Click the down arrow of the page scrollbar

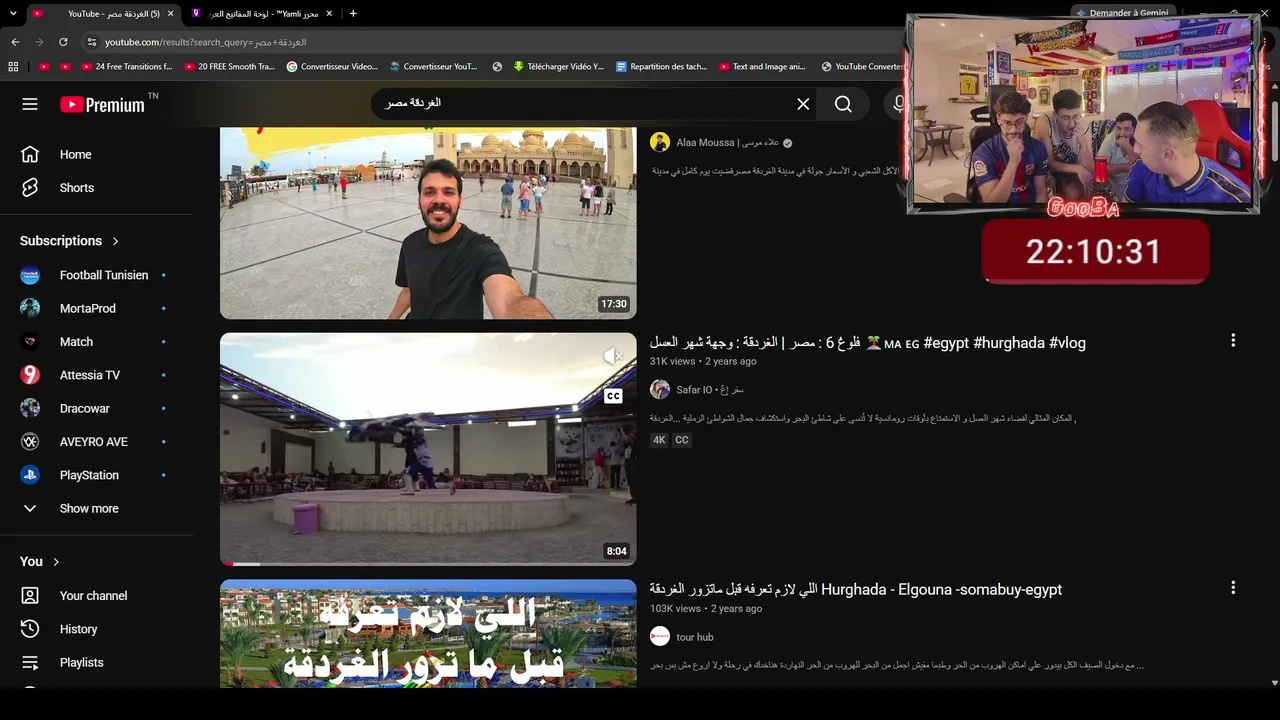pos(1273,682)
